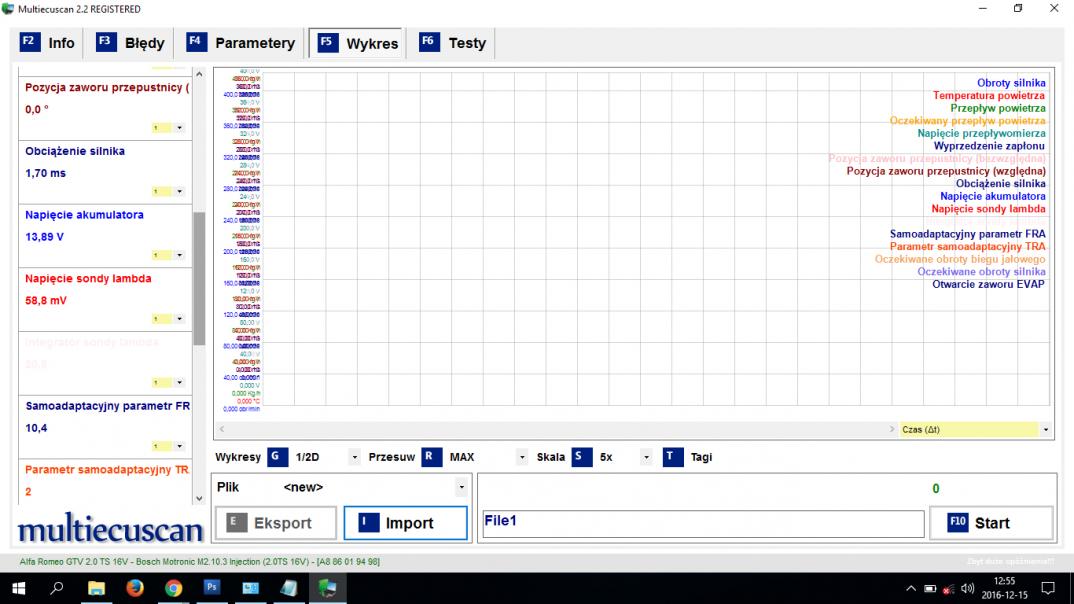The height and width of the screenshot is (604, 1074).
Task: Click Napięcie akumulatora value 13,89 V
Action: 45,237
